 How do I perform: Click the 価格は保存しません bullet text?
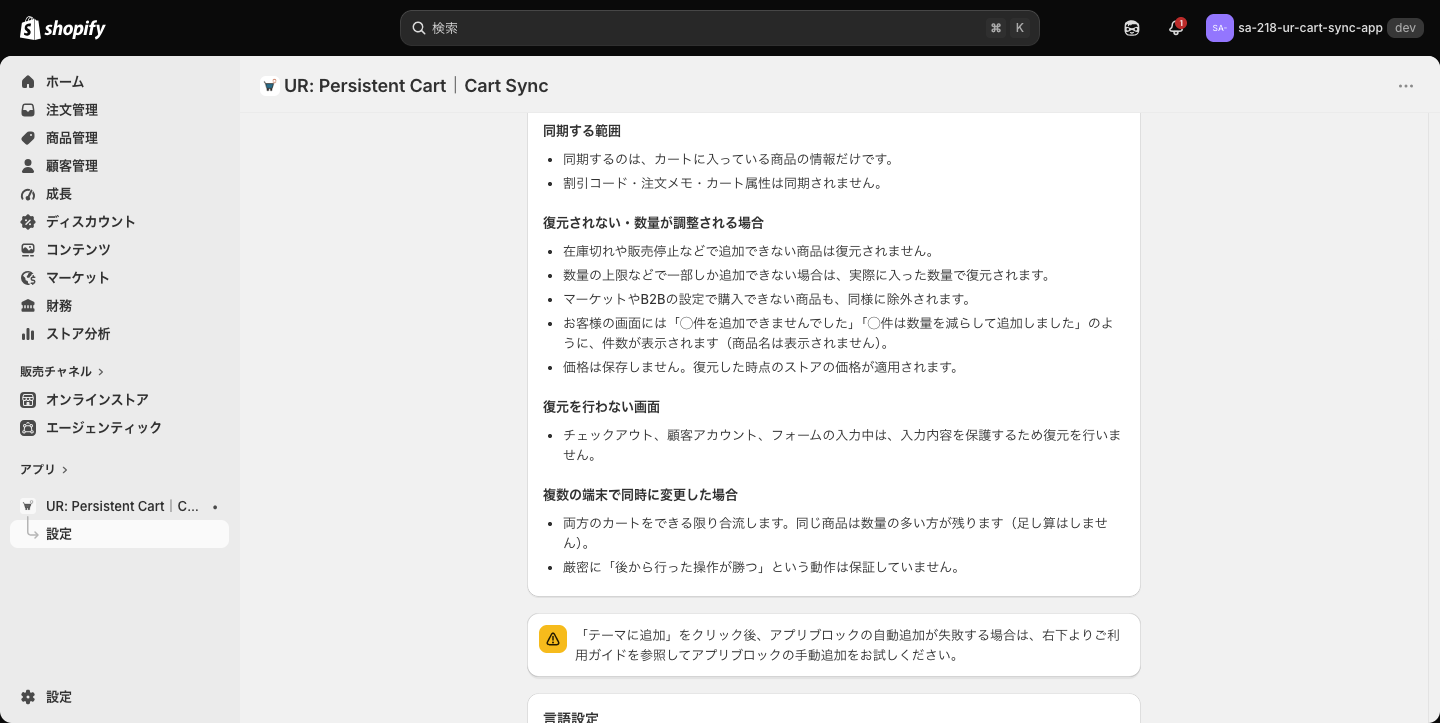761,367
